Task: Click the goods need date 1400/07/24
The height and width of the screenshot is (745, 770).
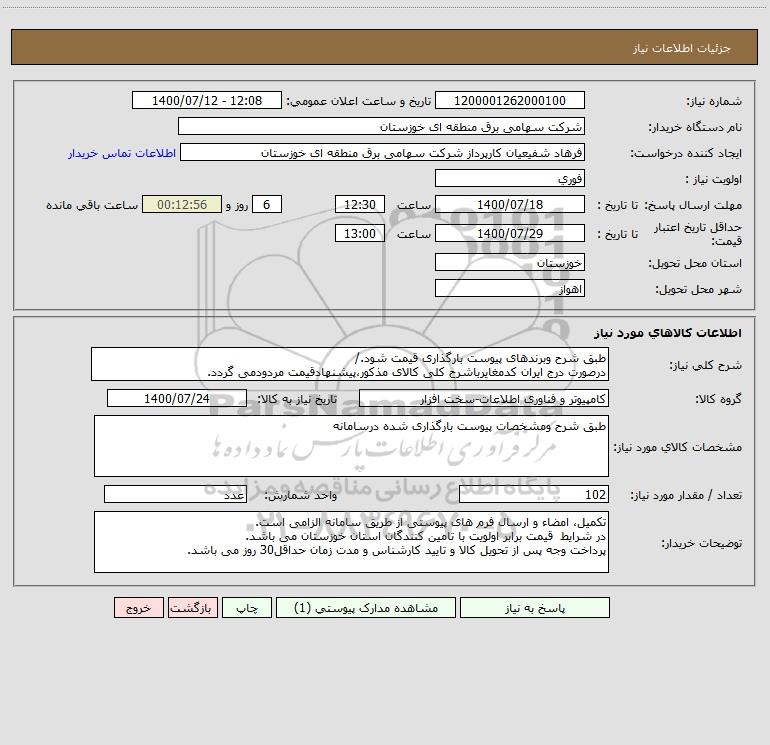Action: pos(177,398)
